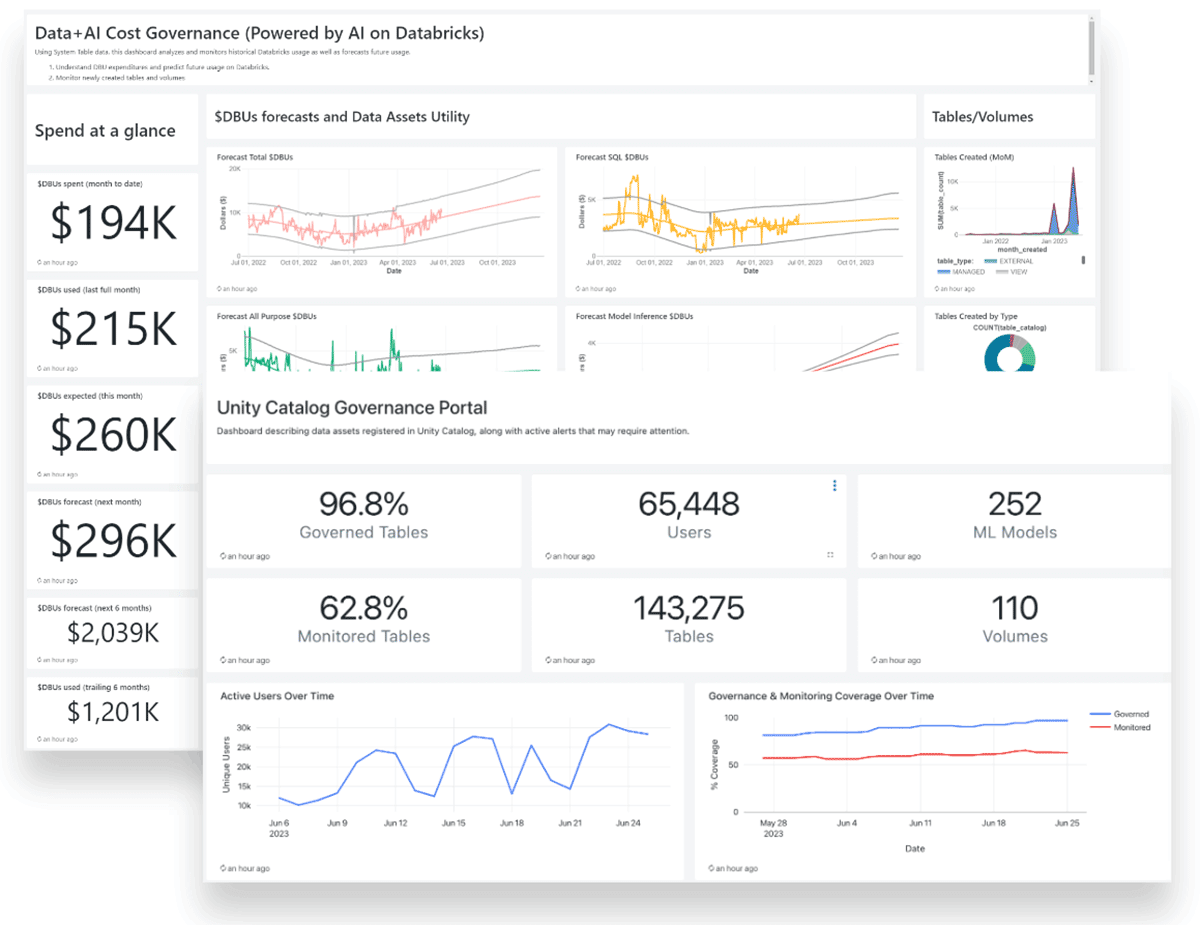Viewport: 1200px width, 925px height.
Task: Click refresh icon under Forecast Total $DBUs chart
Action: click(x=220, y=288)
